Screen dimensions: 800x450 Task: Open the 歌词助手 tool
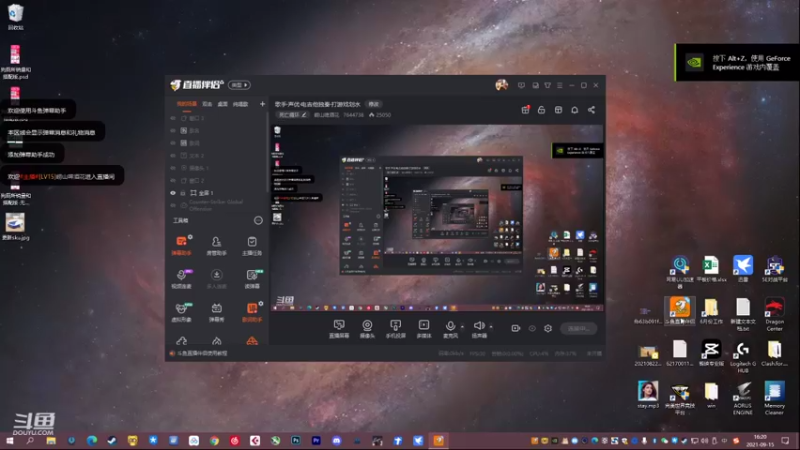252,312
